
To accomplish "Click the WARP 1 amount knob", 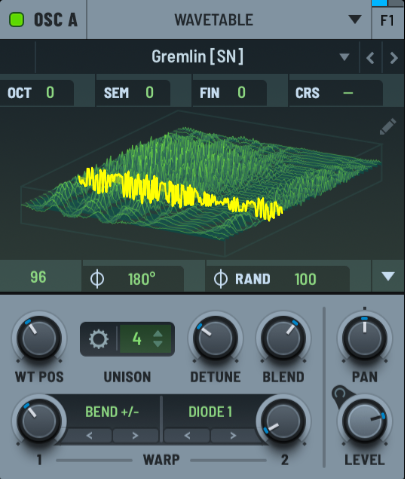I will [x=39, y=420].
